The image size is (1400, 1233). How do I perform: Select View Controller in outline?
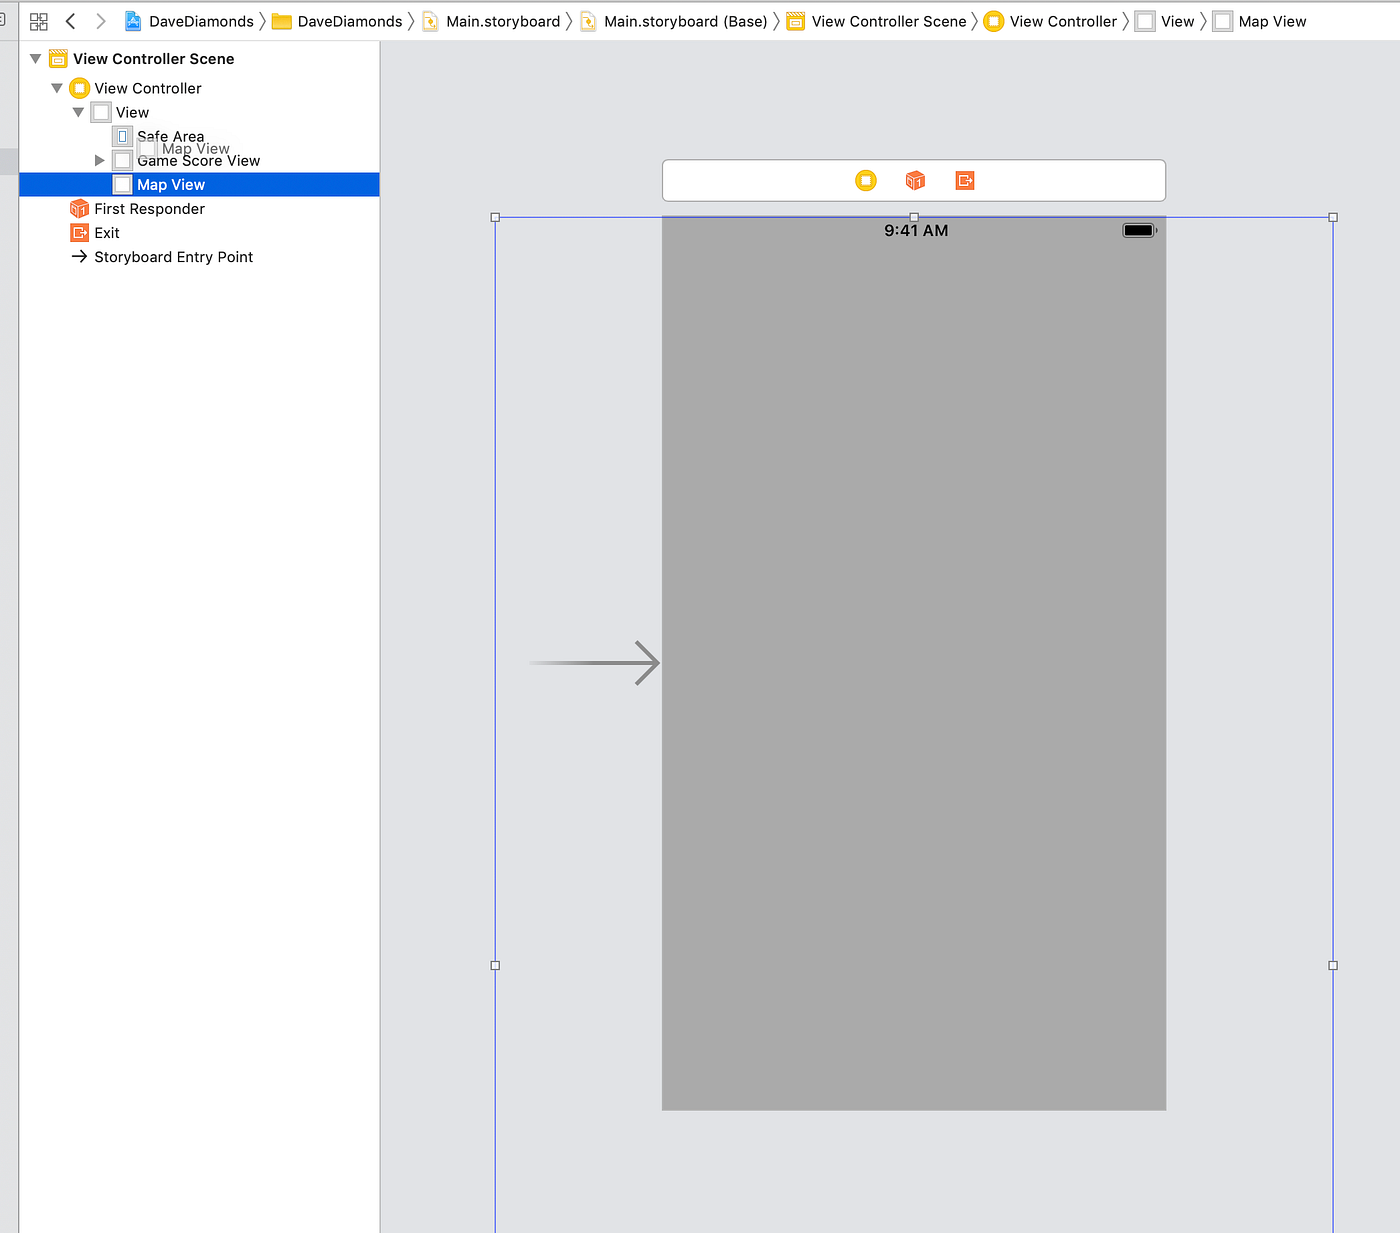coord(148,88)
